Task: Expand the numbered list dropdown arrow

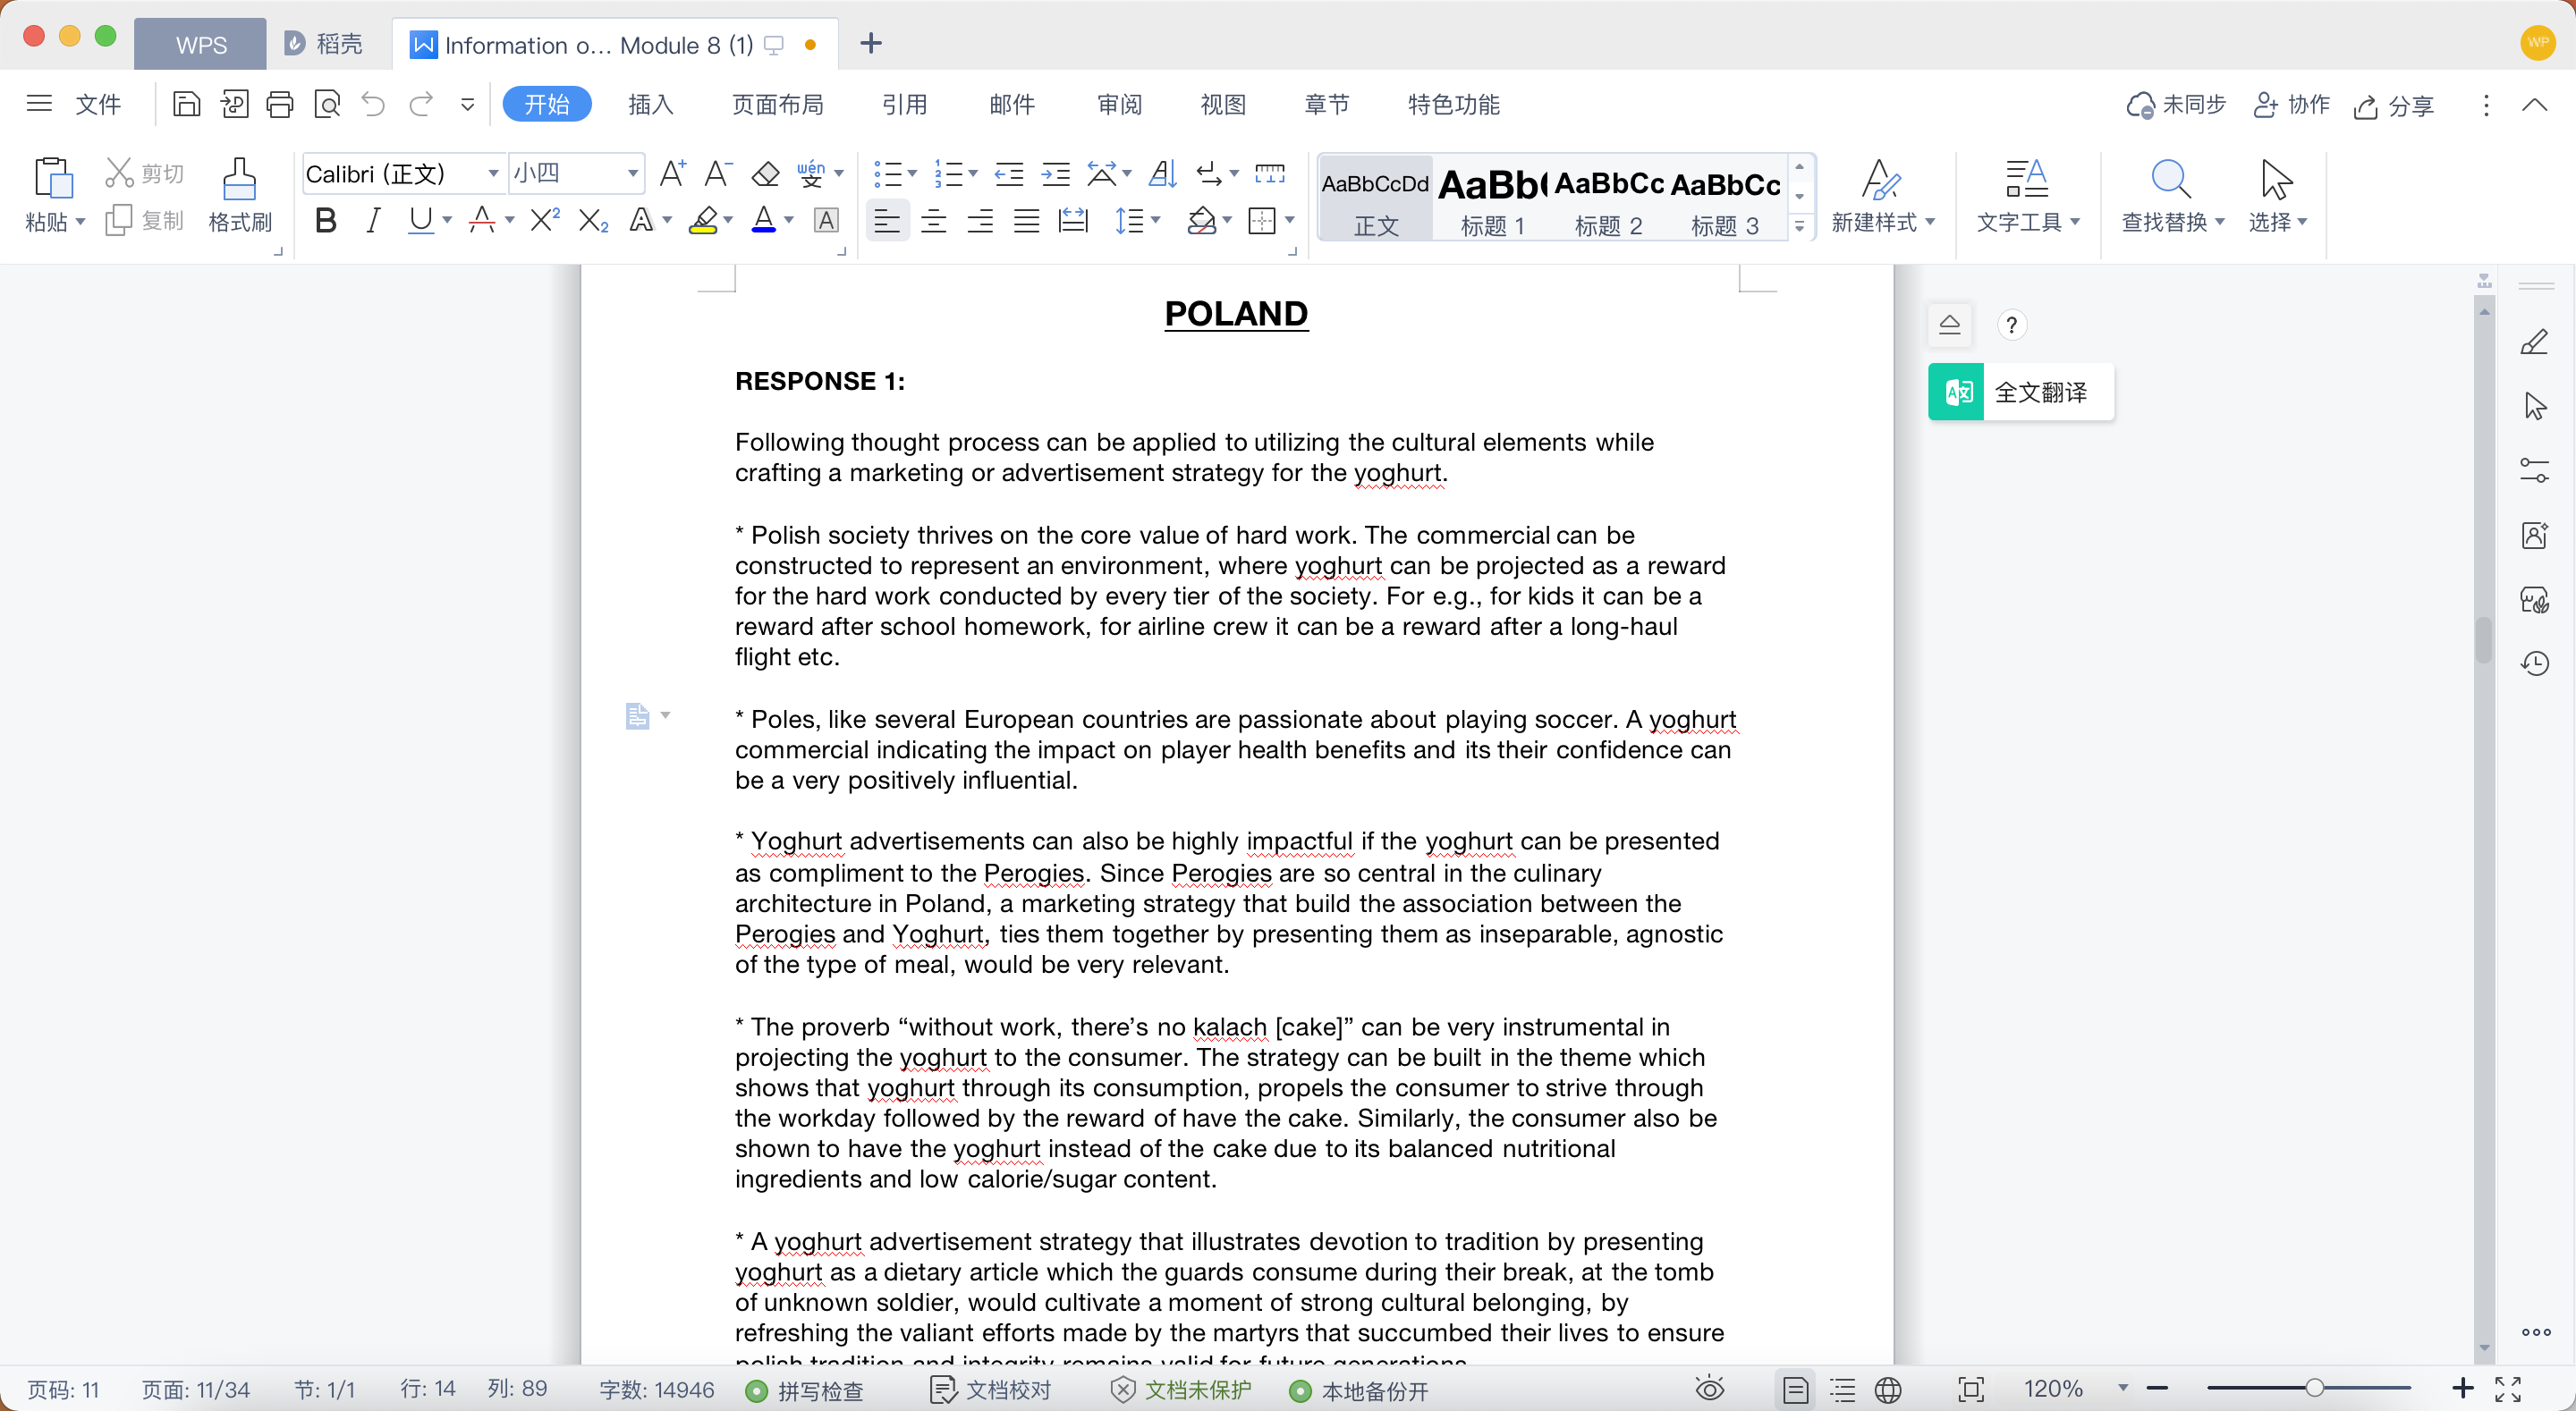Action: (972, 174)
